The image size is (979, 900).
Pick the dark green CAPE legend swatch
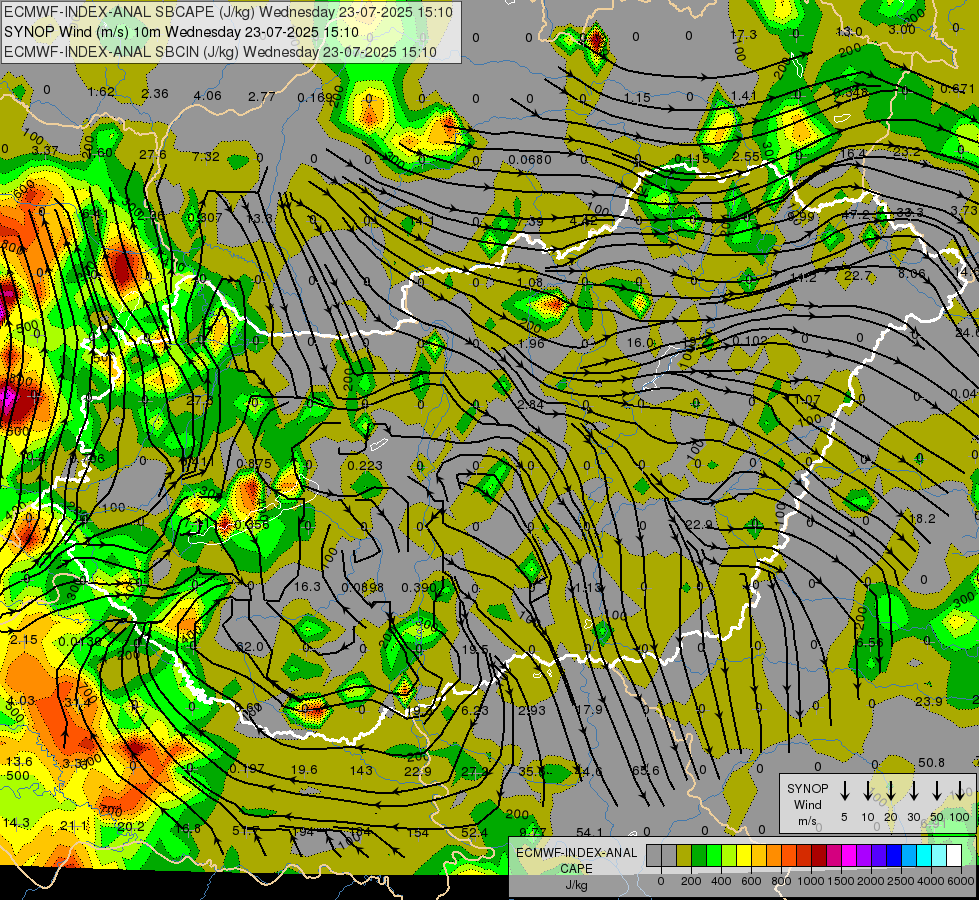(699, 856)
